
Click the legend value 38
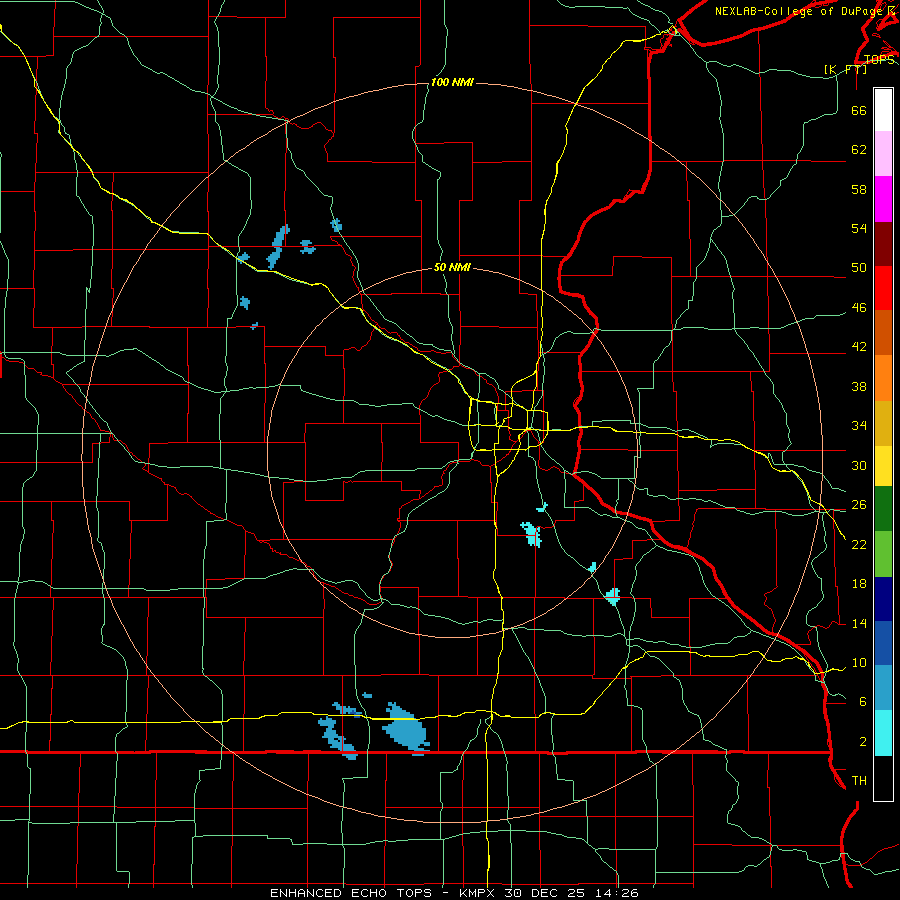(859, 387)
